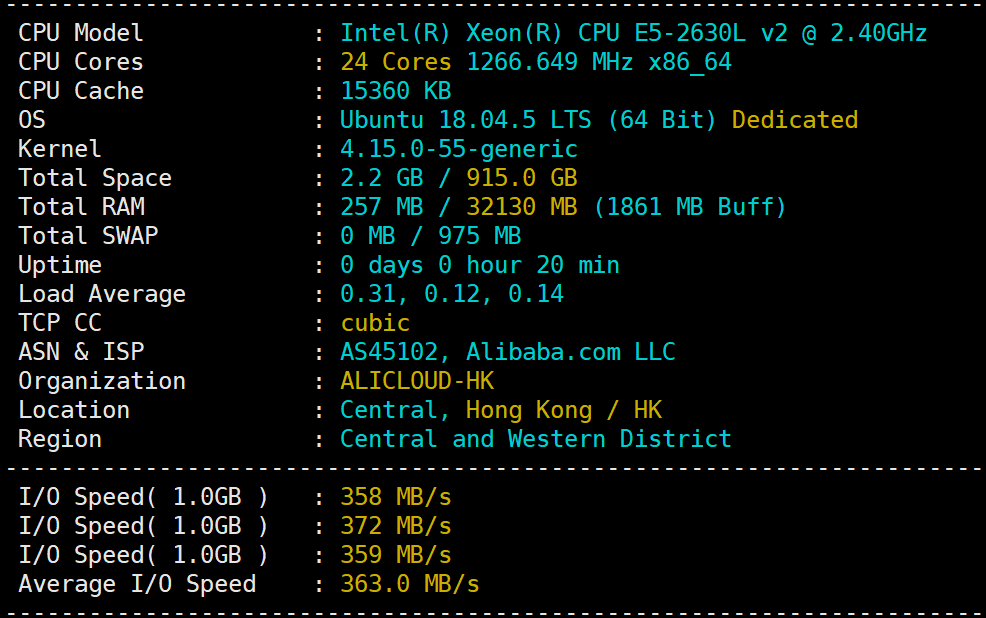This screenshot has width=986, height=618.
Task: Select the 'CPU Cores' label
Action: coord(80,62)
